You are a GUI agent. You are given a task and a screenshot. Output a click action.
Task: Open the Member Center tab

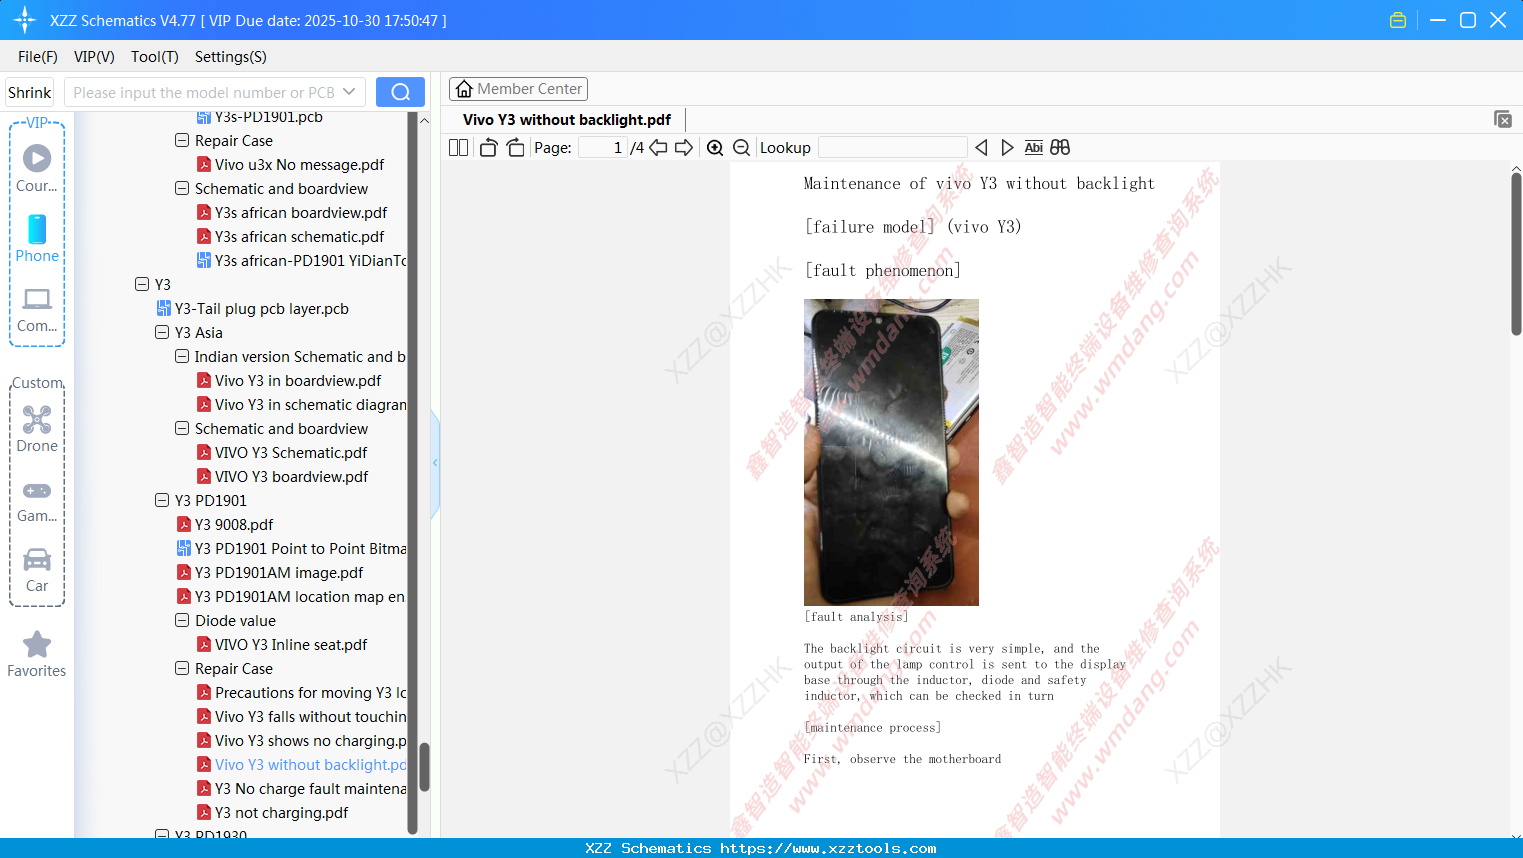(x=518, y=89)
